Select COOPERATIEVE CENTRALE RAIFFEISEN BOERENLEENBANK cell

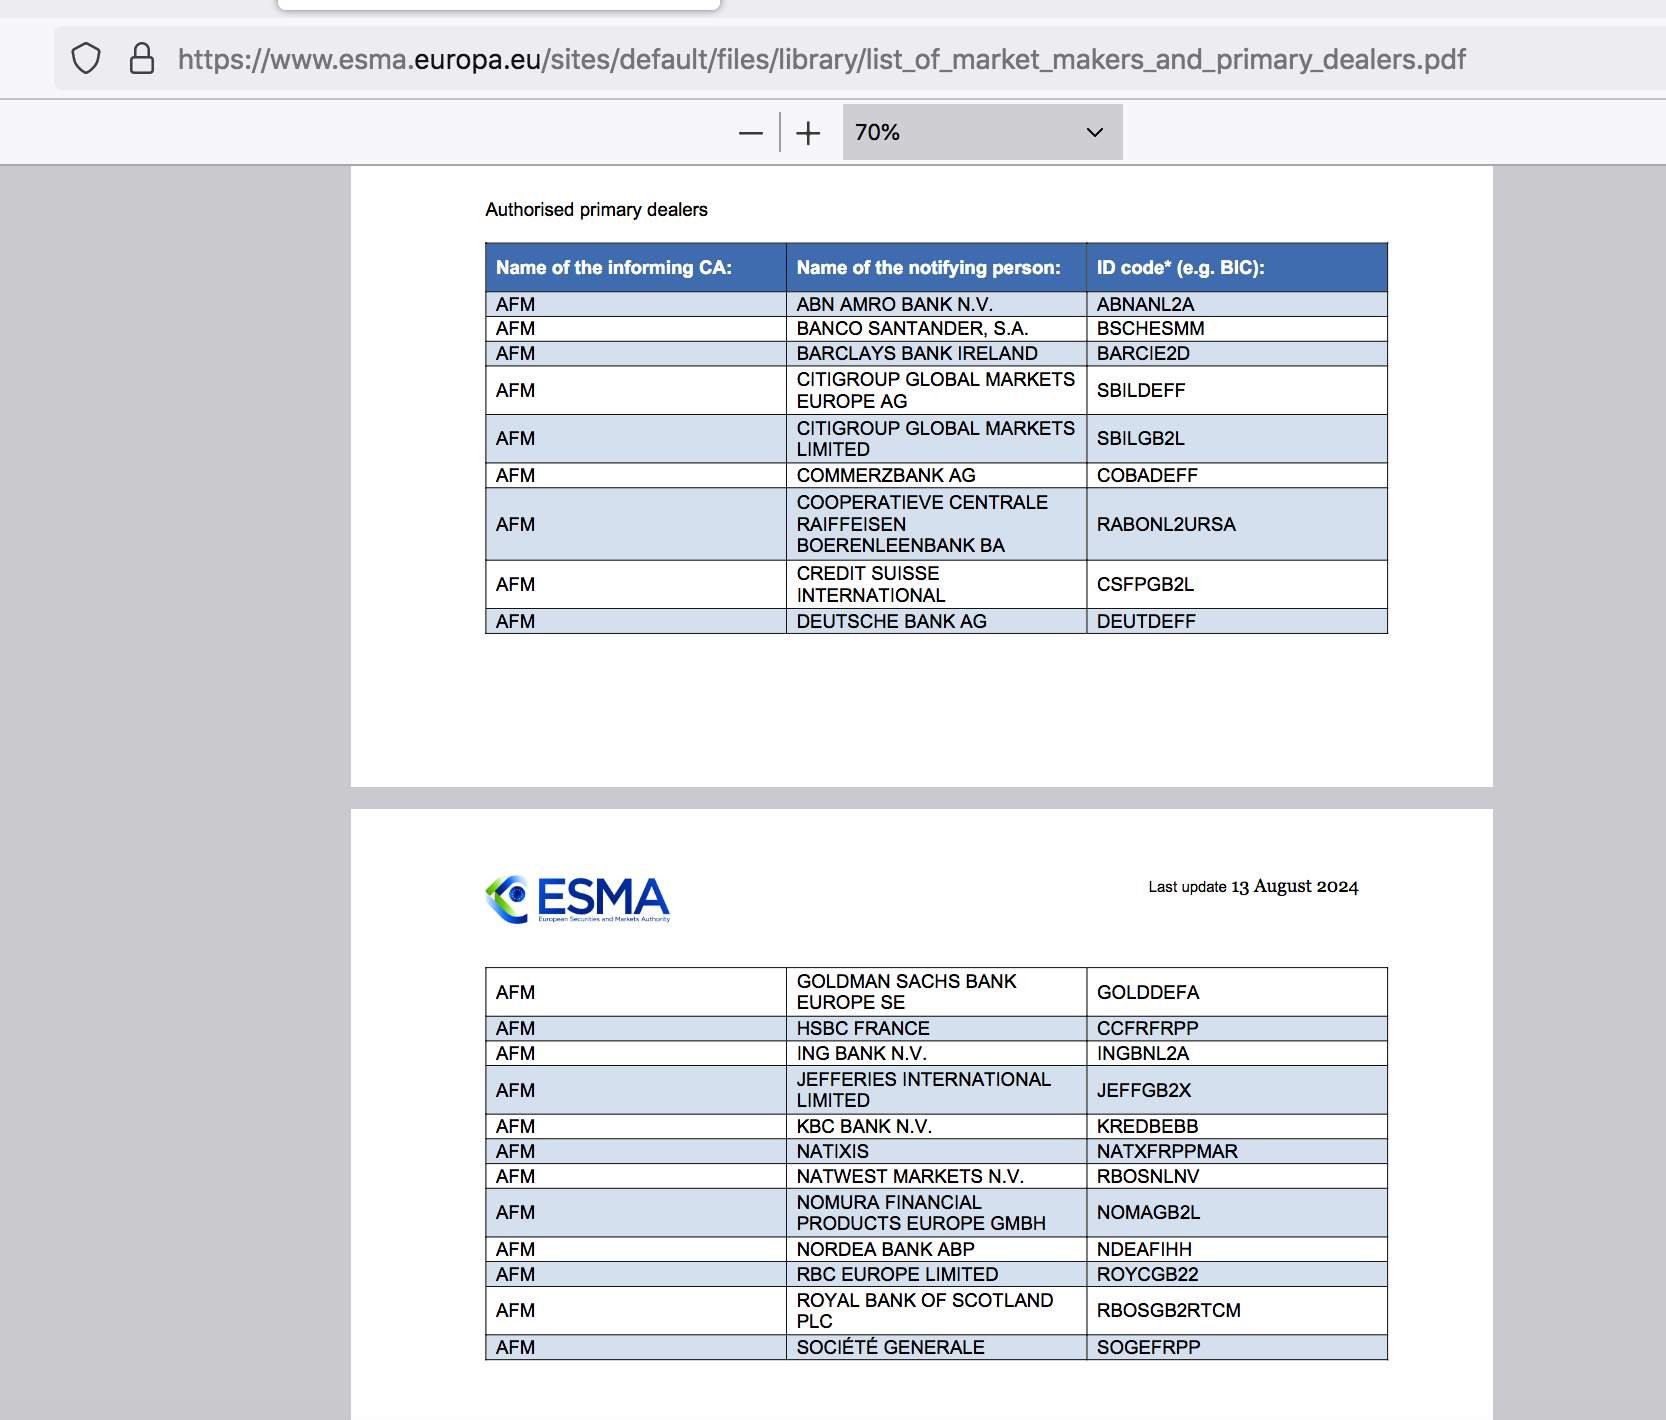[936, 524]
